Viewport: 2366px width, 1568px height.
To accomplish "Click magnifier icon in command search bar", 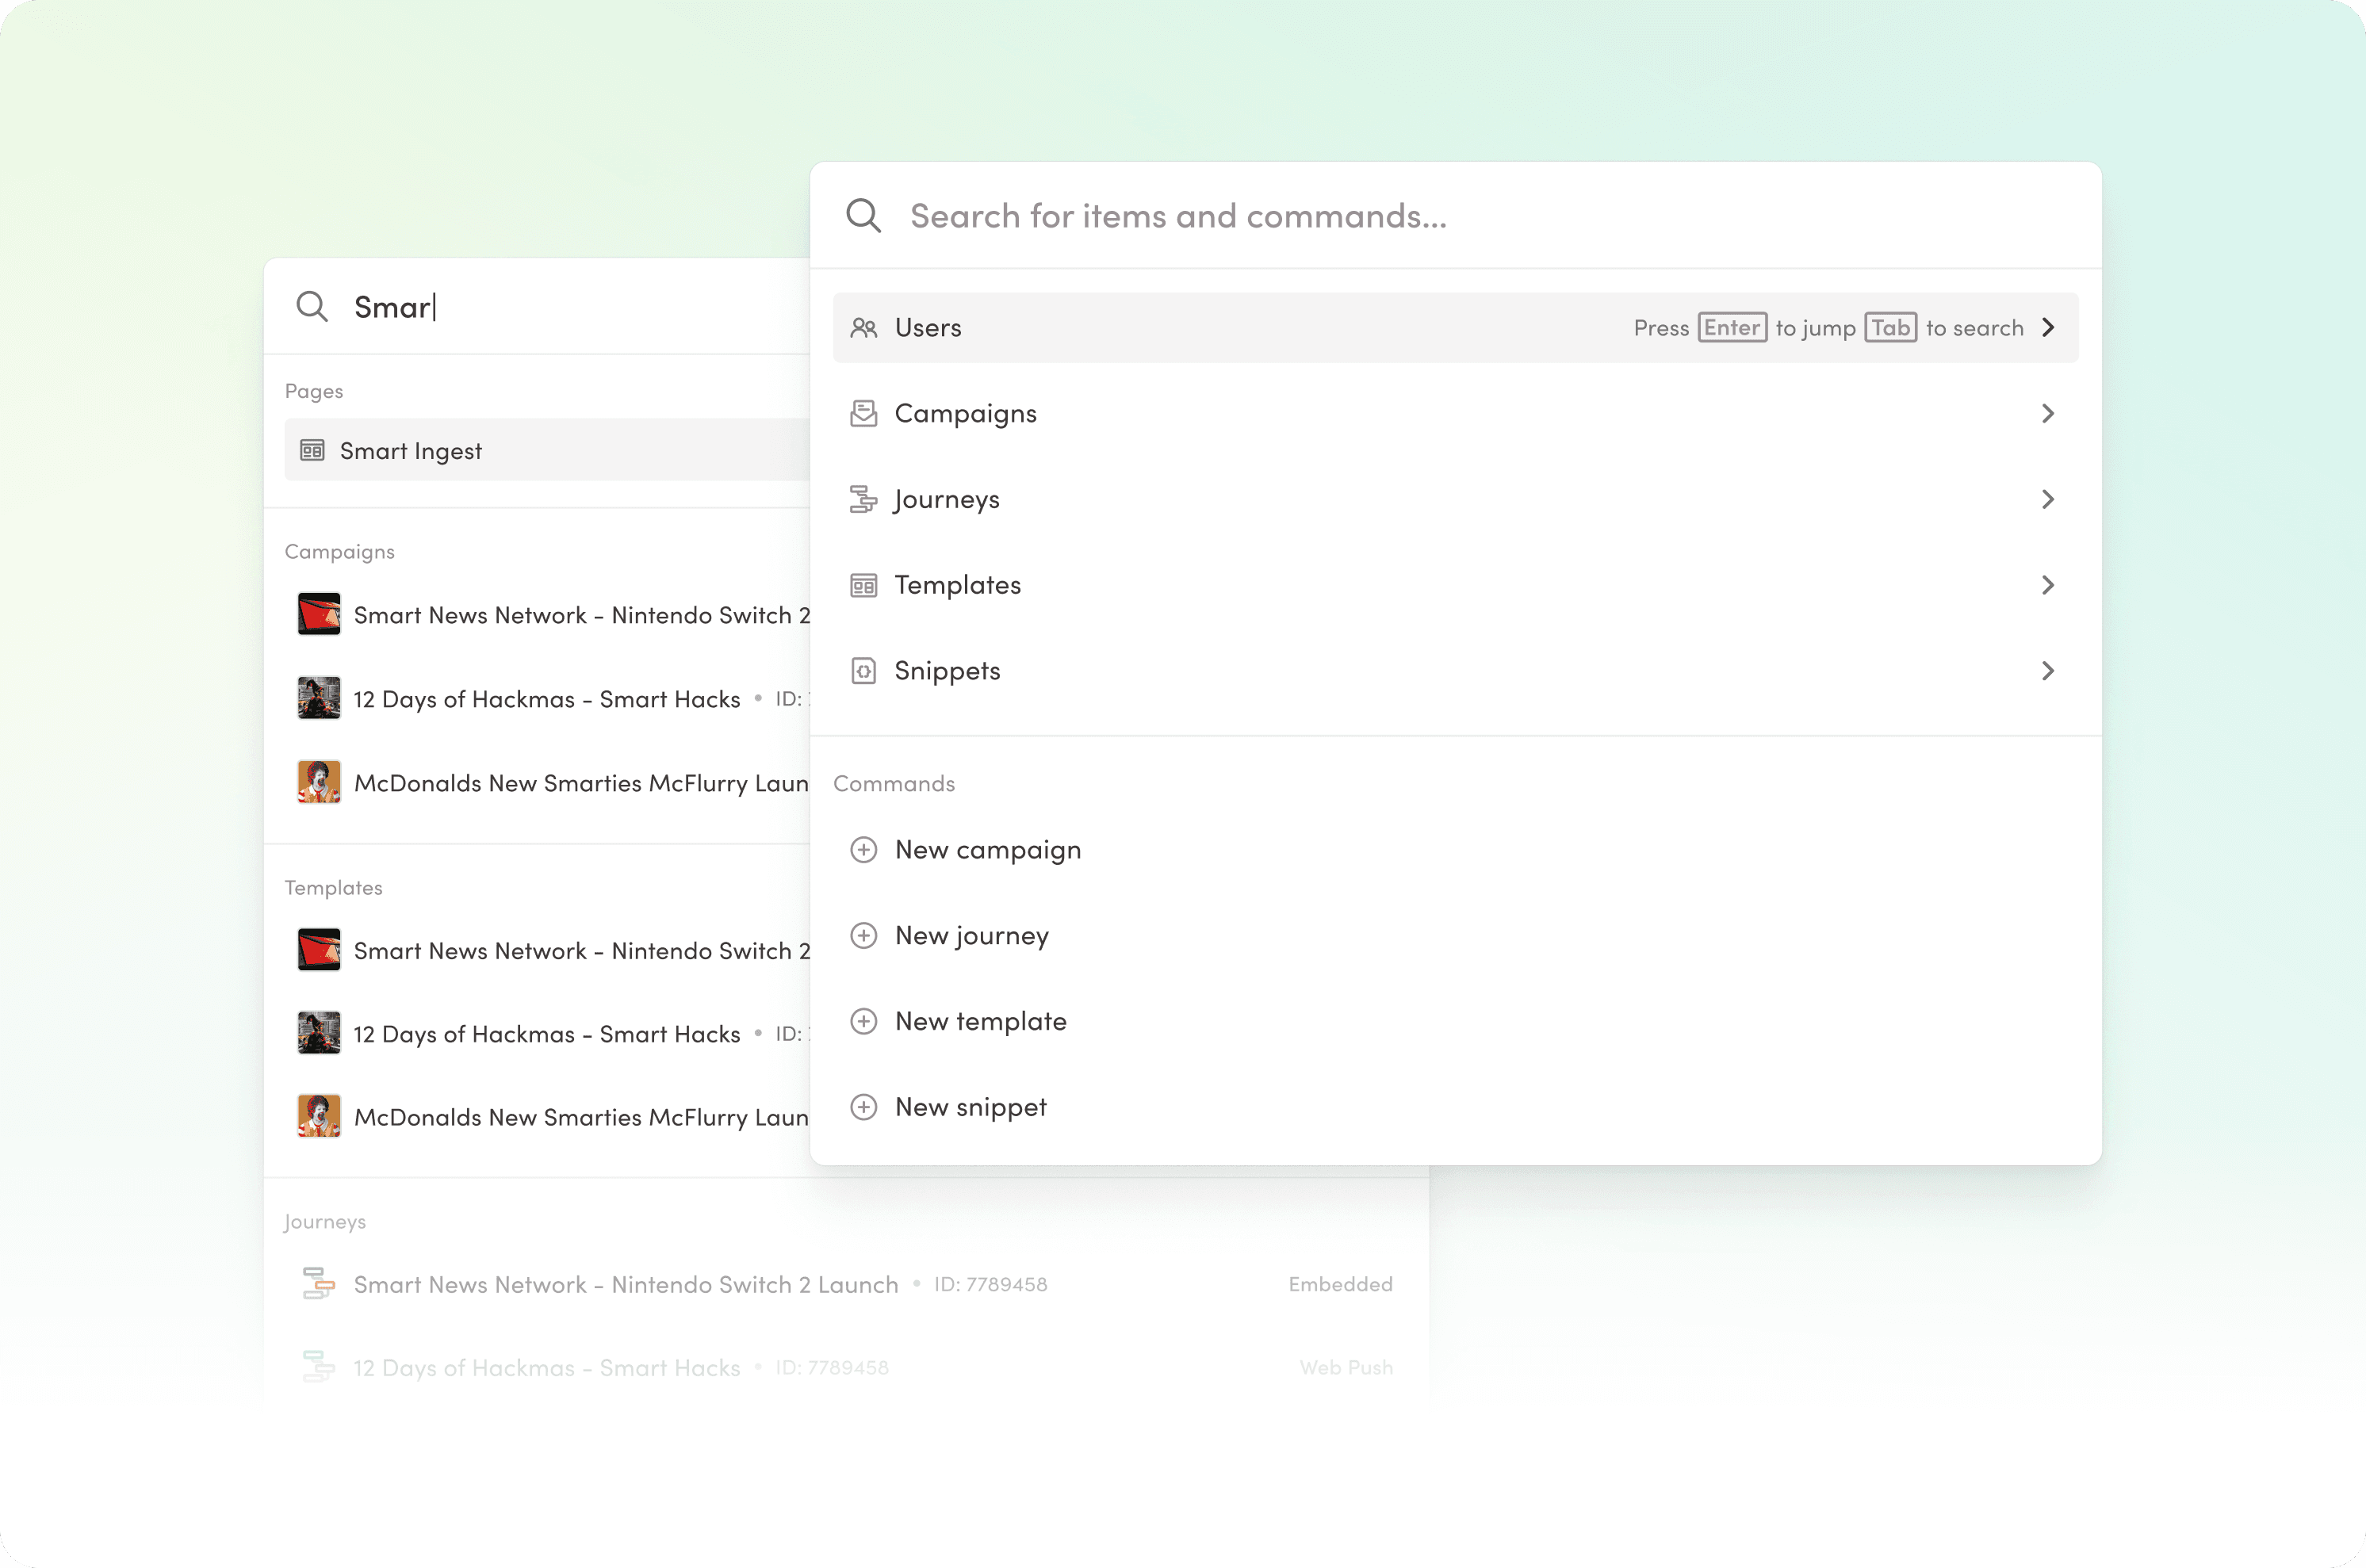I will [863, 216].
